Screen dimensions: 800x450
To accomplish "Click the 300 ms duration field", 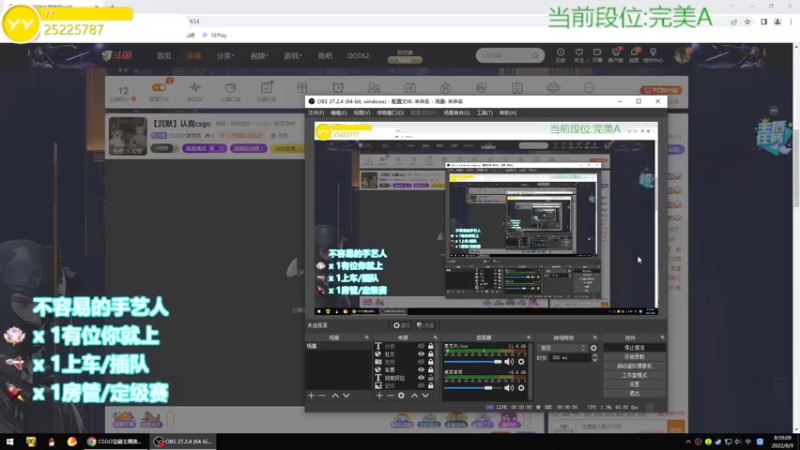I will click(x=569, y=358).
